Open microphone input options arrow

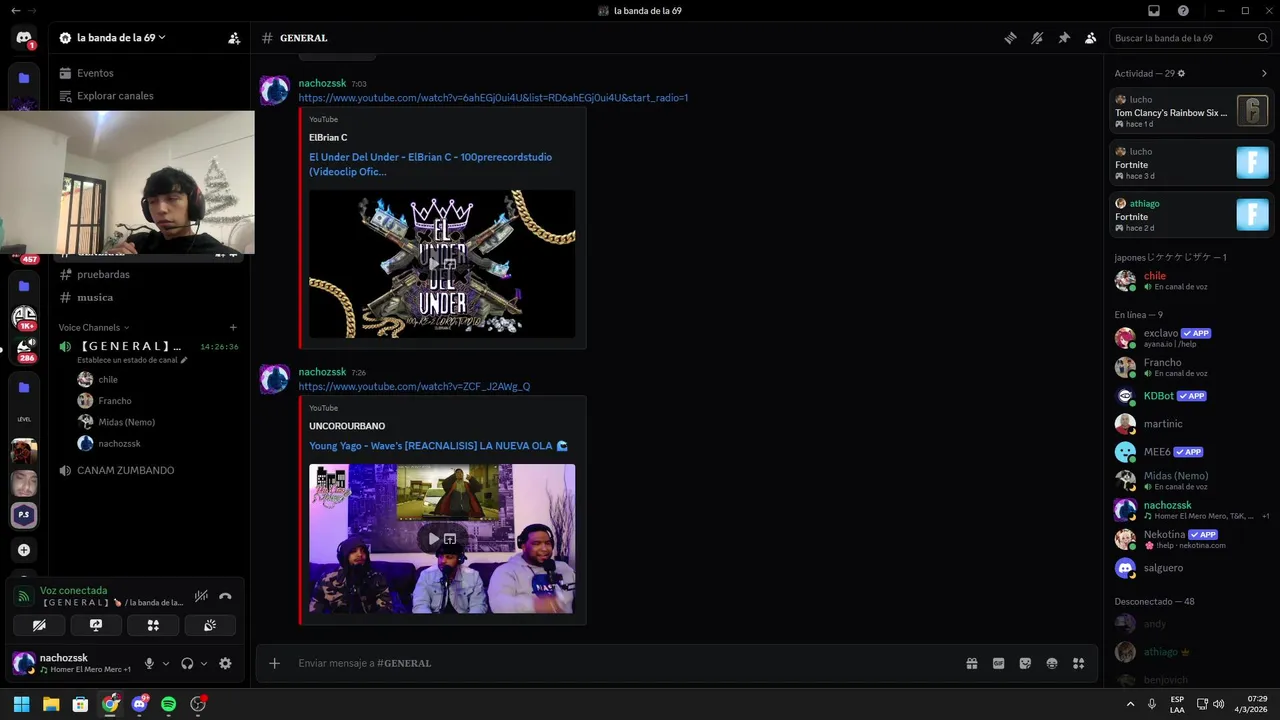166,663
